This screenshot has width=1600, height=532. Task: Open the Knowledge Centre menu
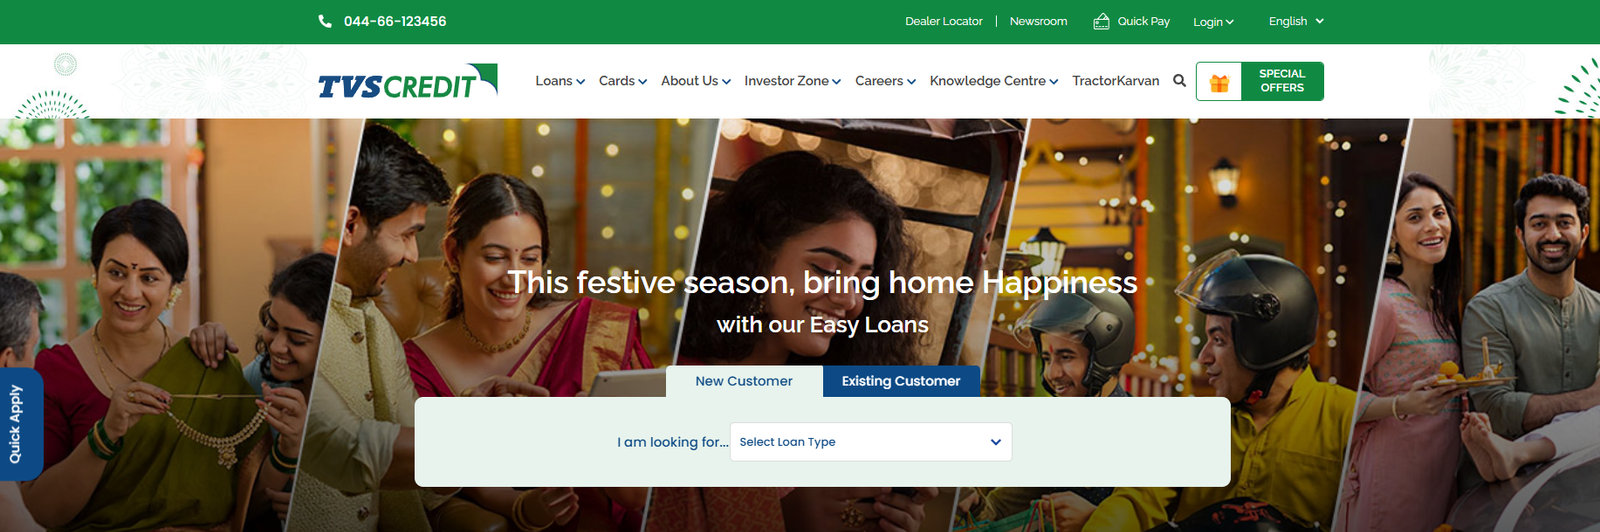coord(994,81)
